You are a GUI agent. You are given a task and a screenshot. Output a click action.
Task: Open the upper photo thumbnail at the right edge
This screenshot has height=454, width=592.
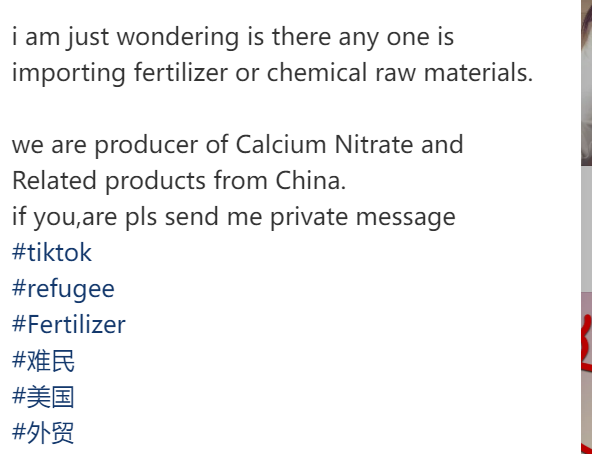coord(586,83)
